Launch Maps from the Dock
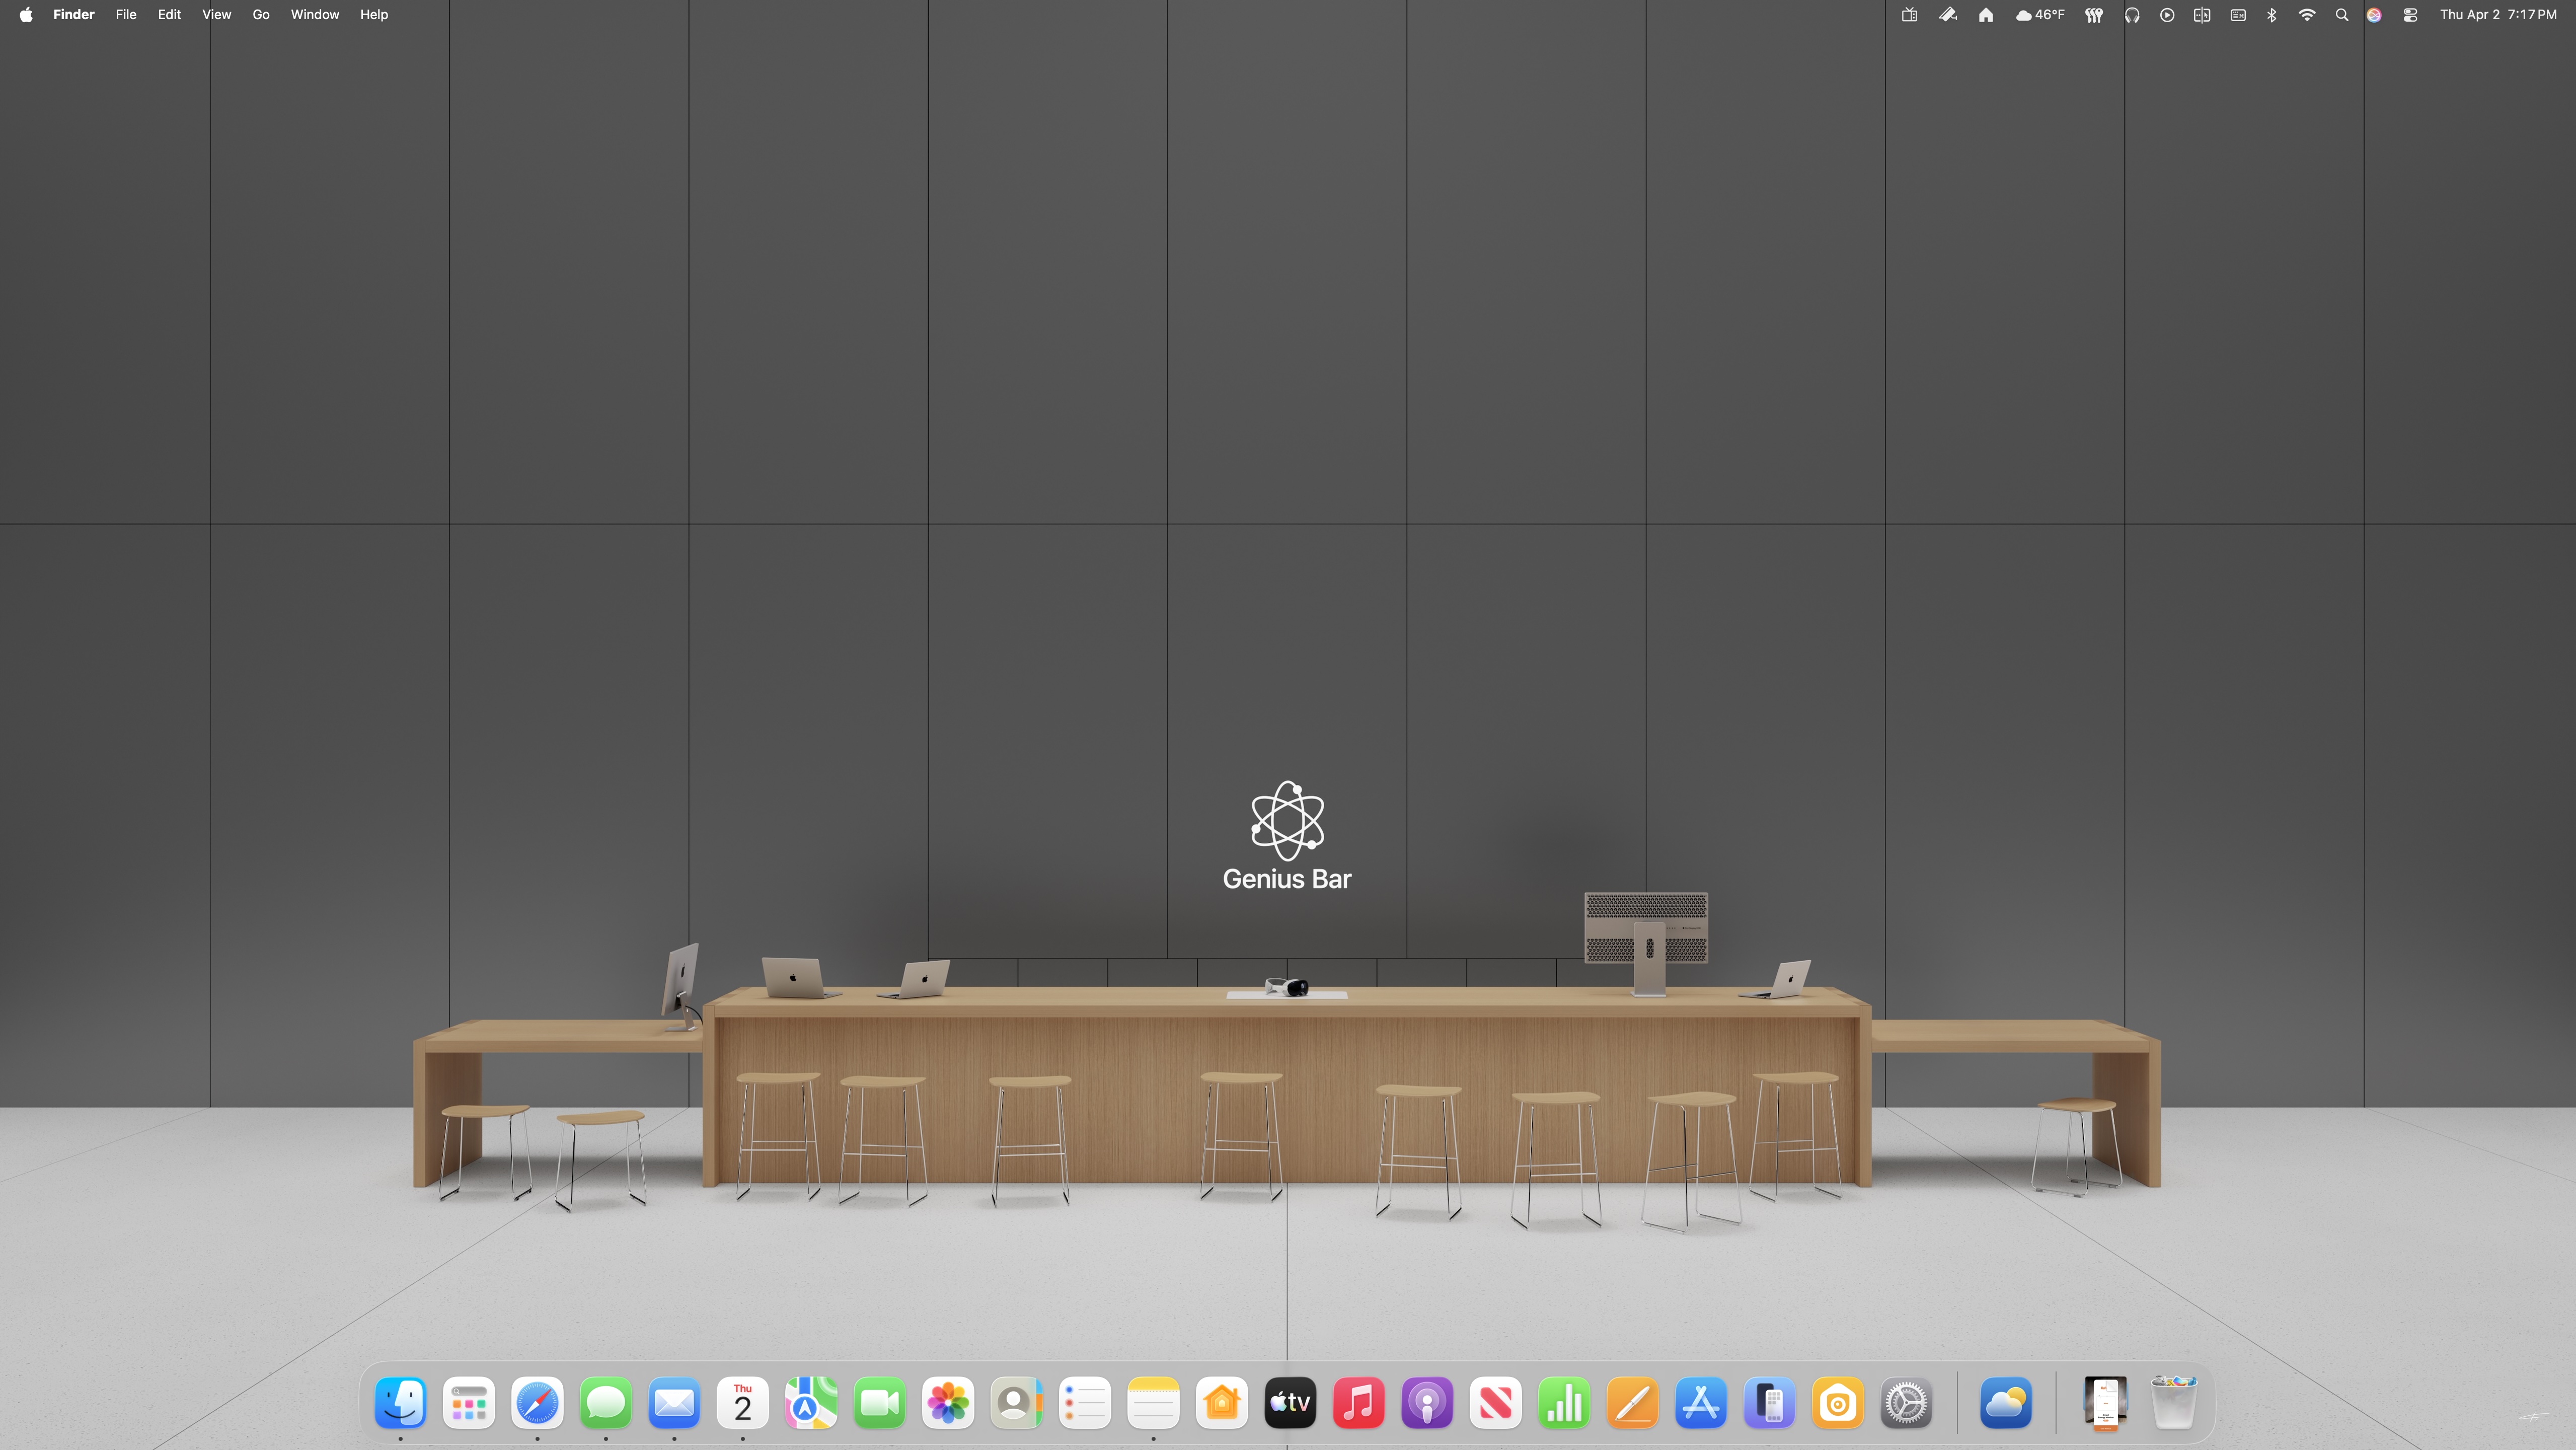 (x=811, y=1403)
